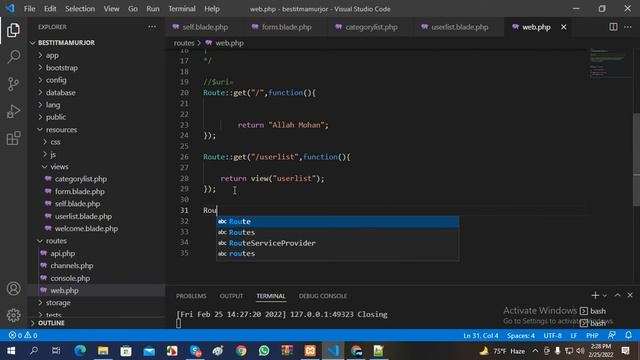Image resolution: width=640 pixels, height=360 pixels.
Task: Select first bash terminal in list
Action: tap(593, 311)
